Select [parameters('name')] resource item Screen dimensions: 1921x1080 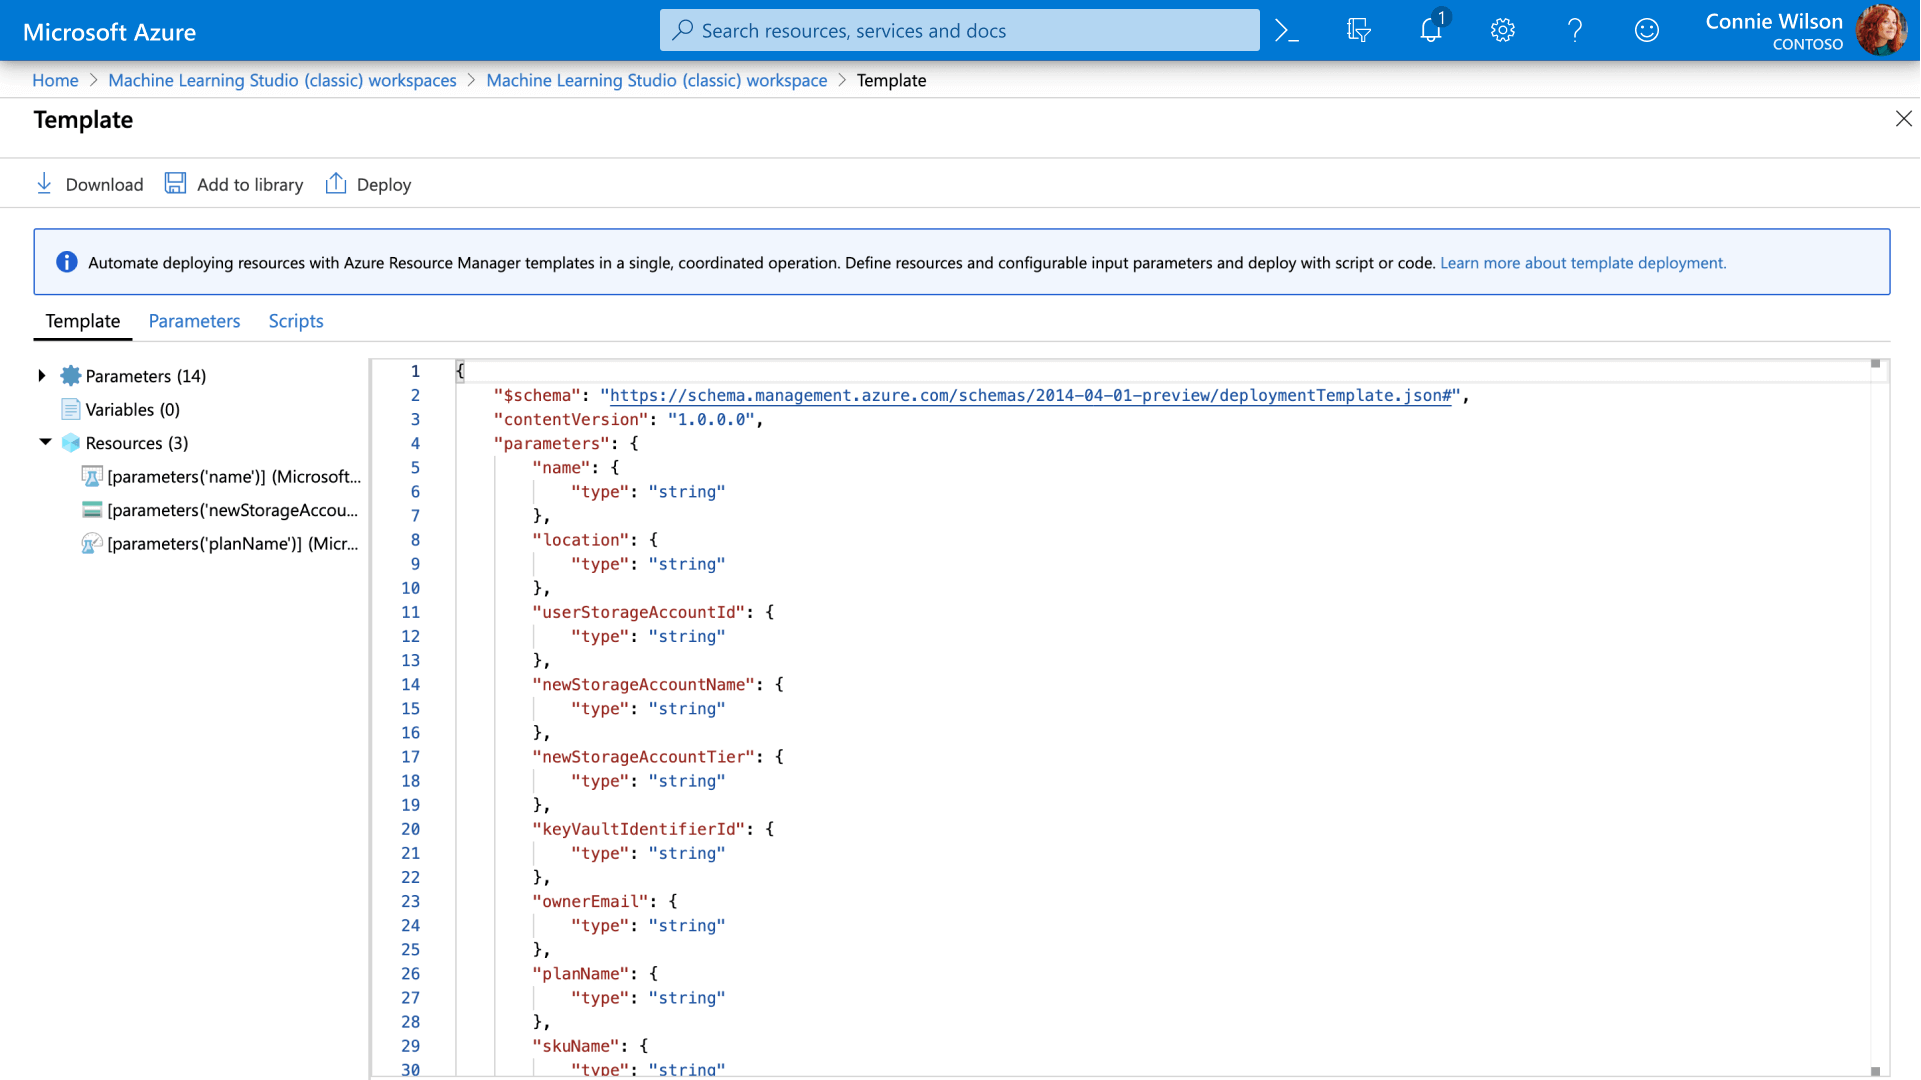(x=234, y=477)
